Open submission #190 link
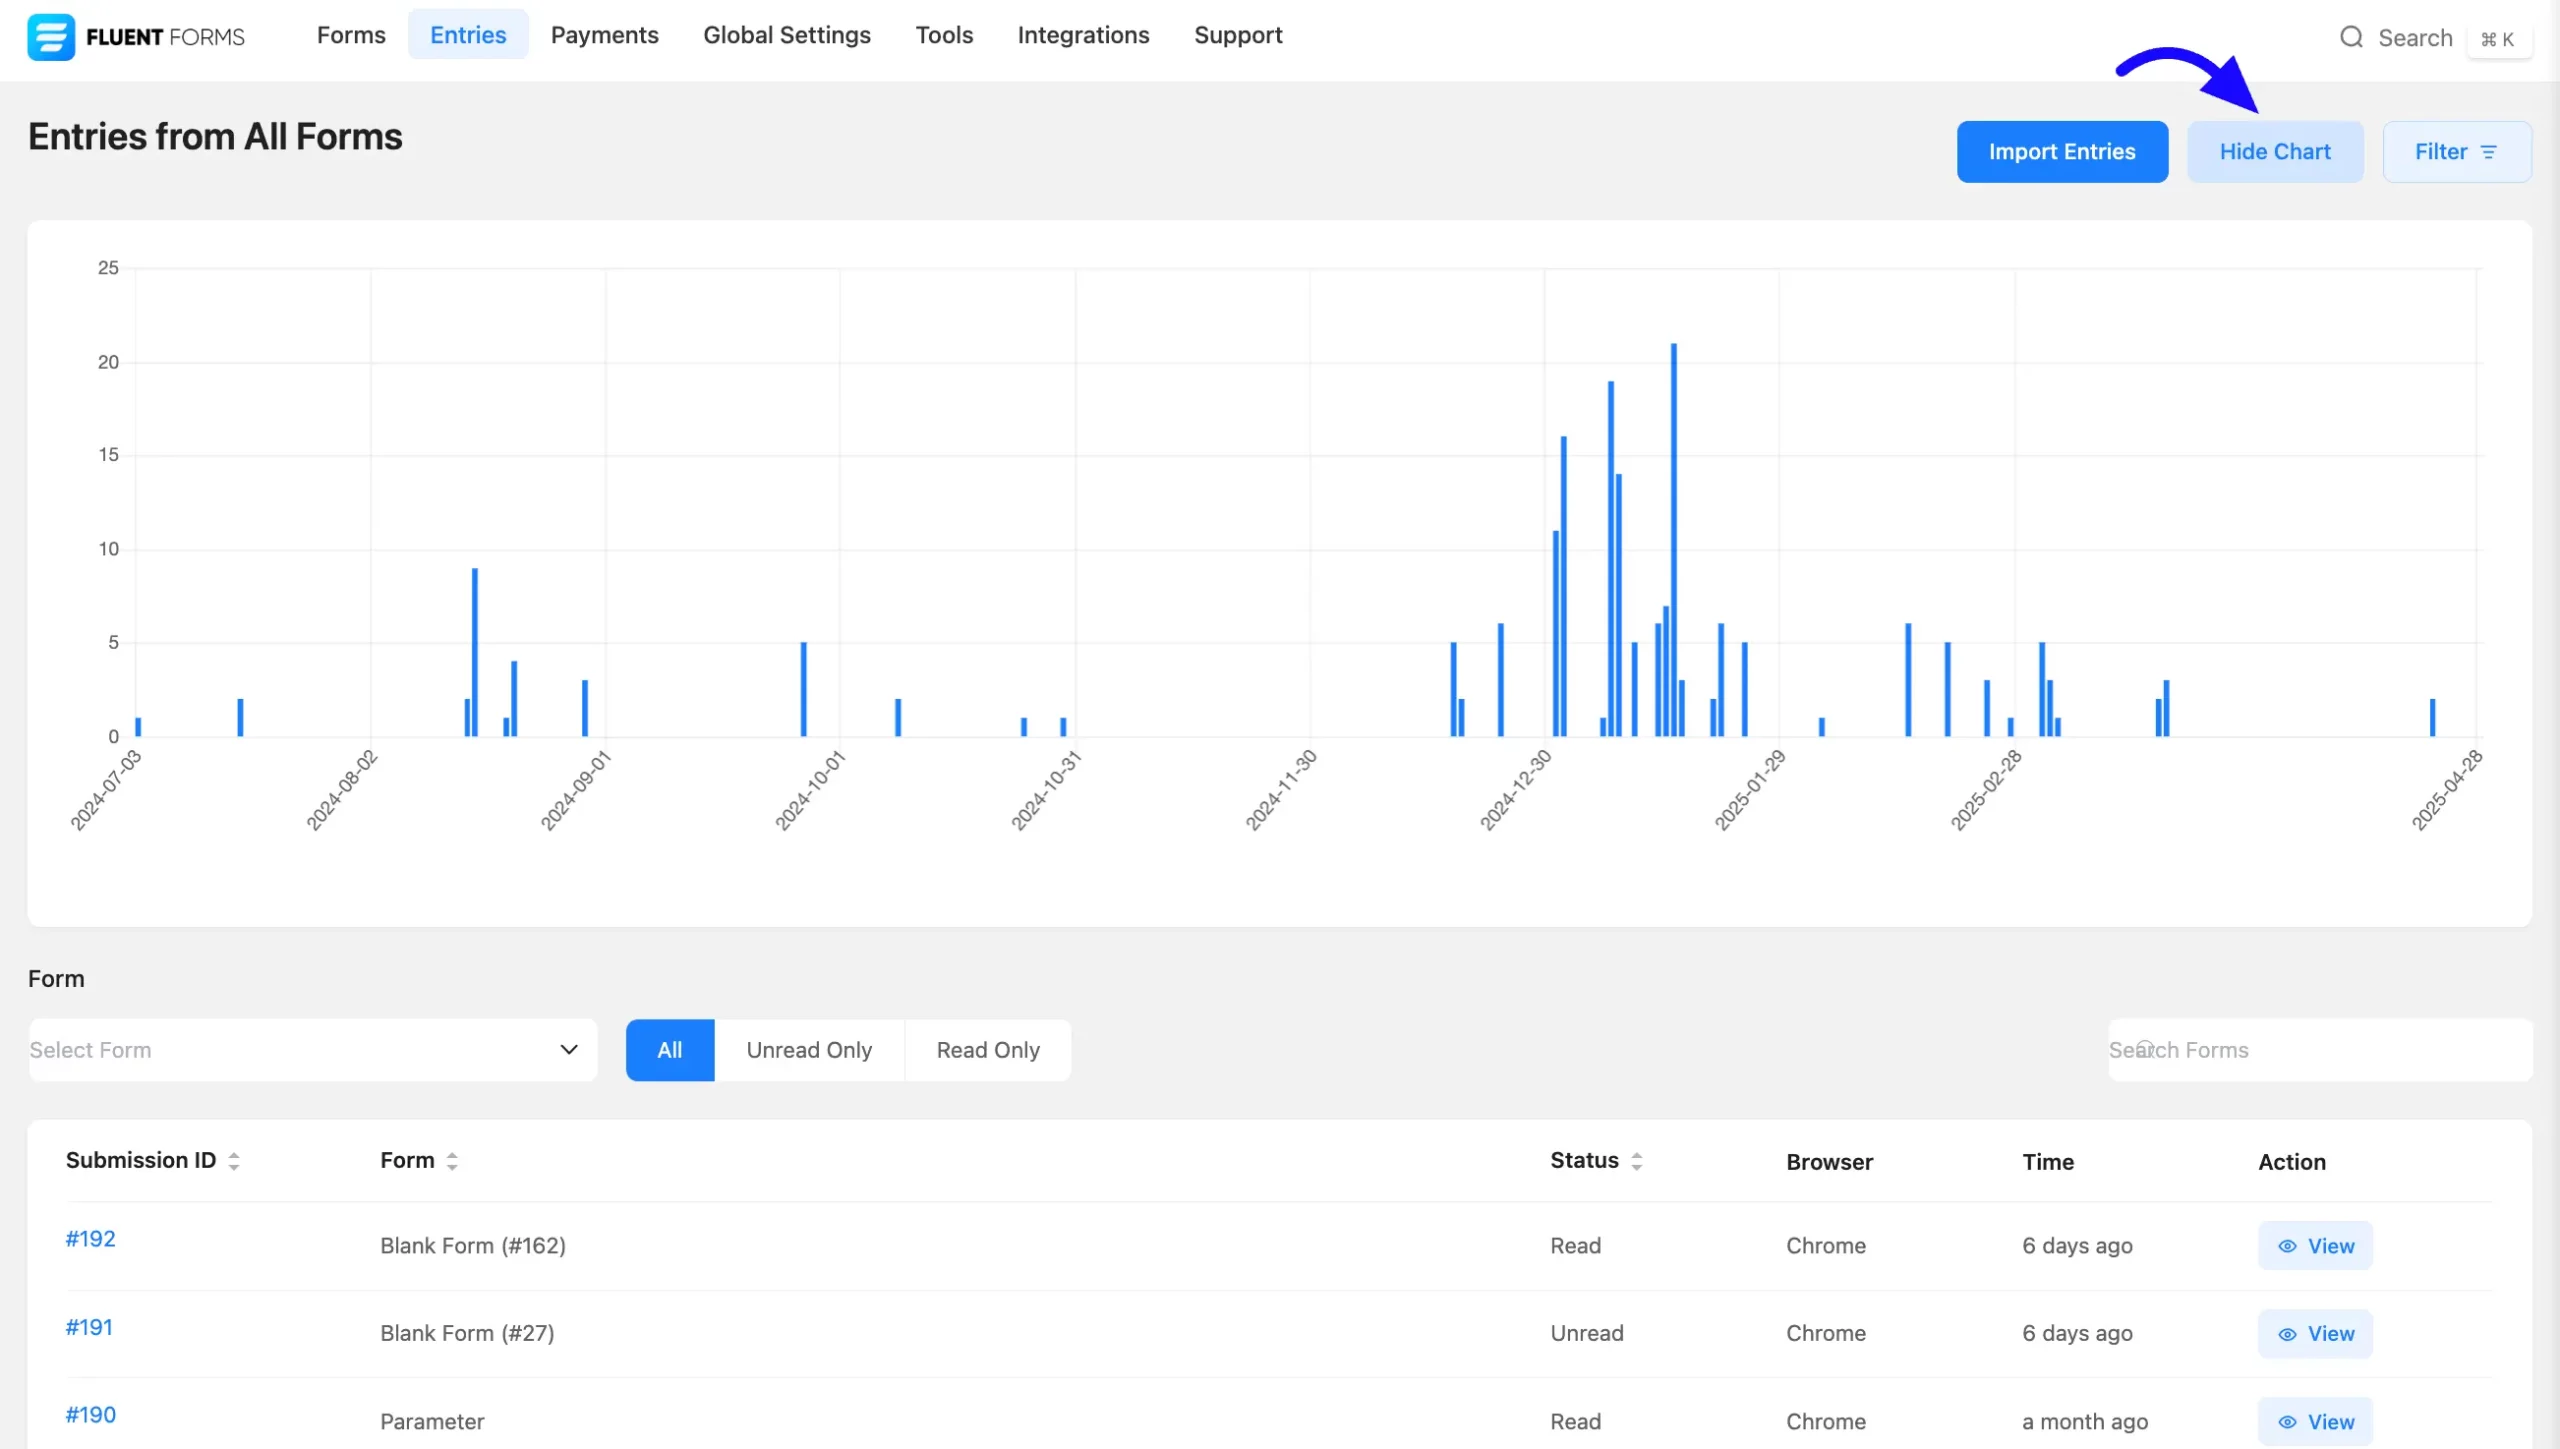 (x=91, y=1415)
